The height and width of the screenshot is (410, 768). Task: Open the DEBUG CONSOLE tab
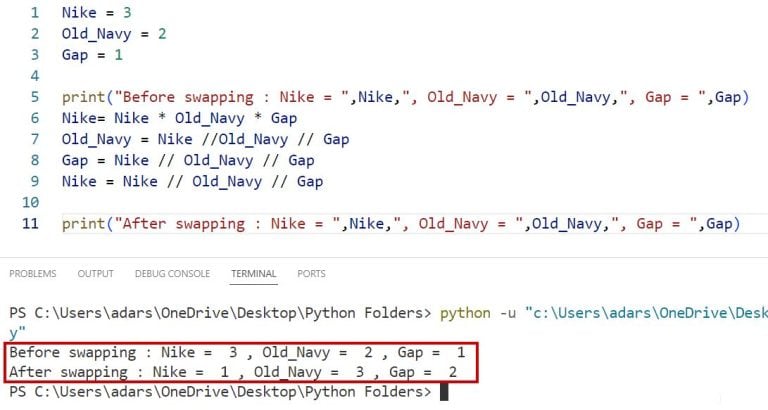(172, 274)
